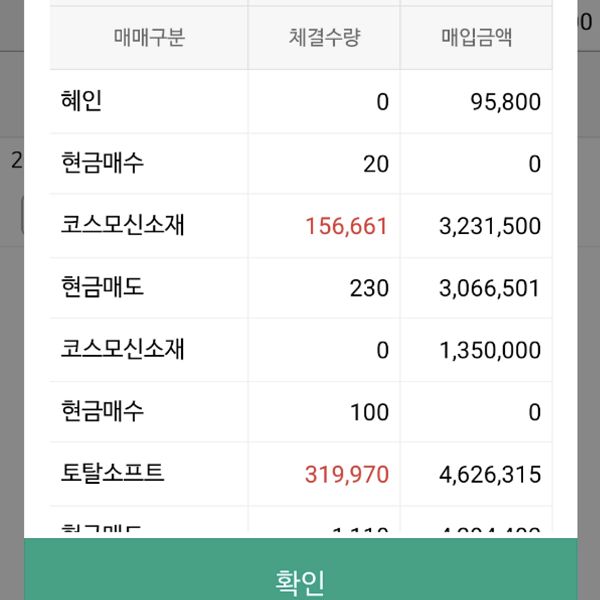This screenshot has height=600, width=600.
Task: Click the 95,800 purchase amount
Action: pos(505,102)
